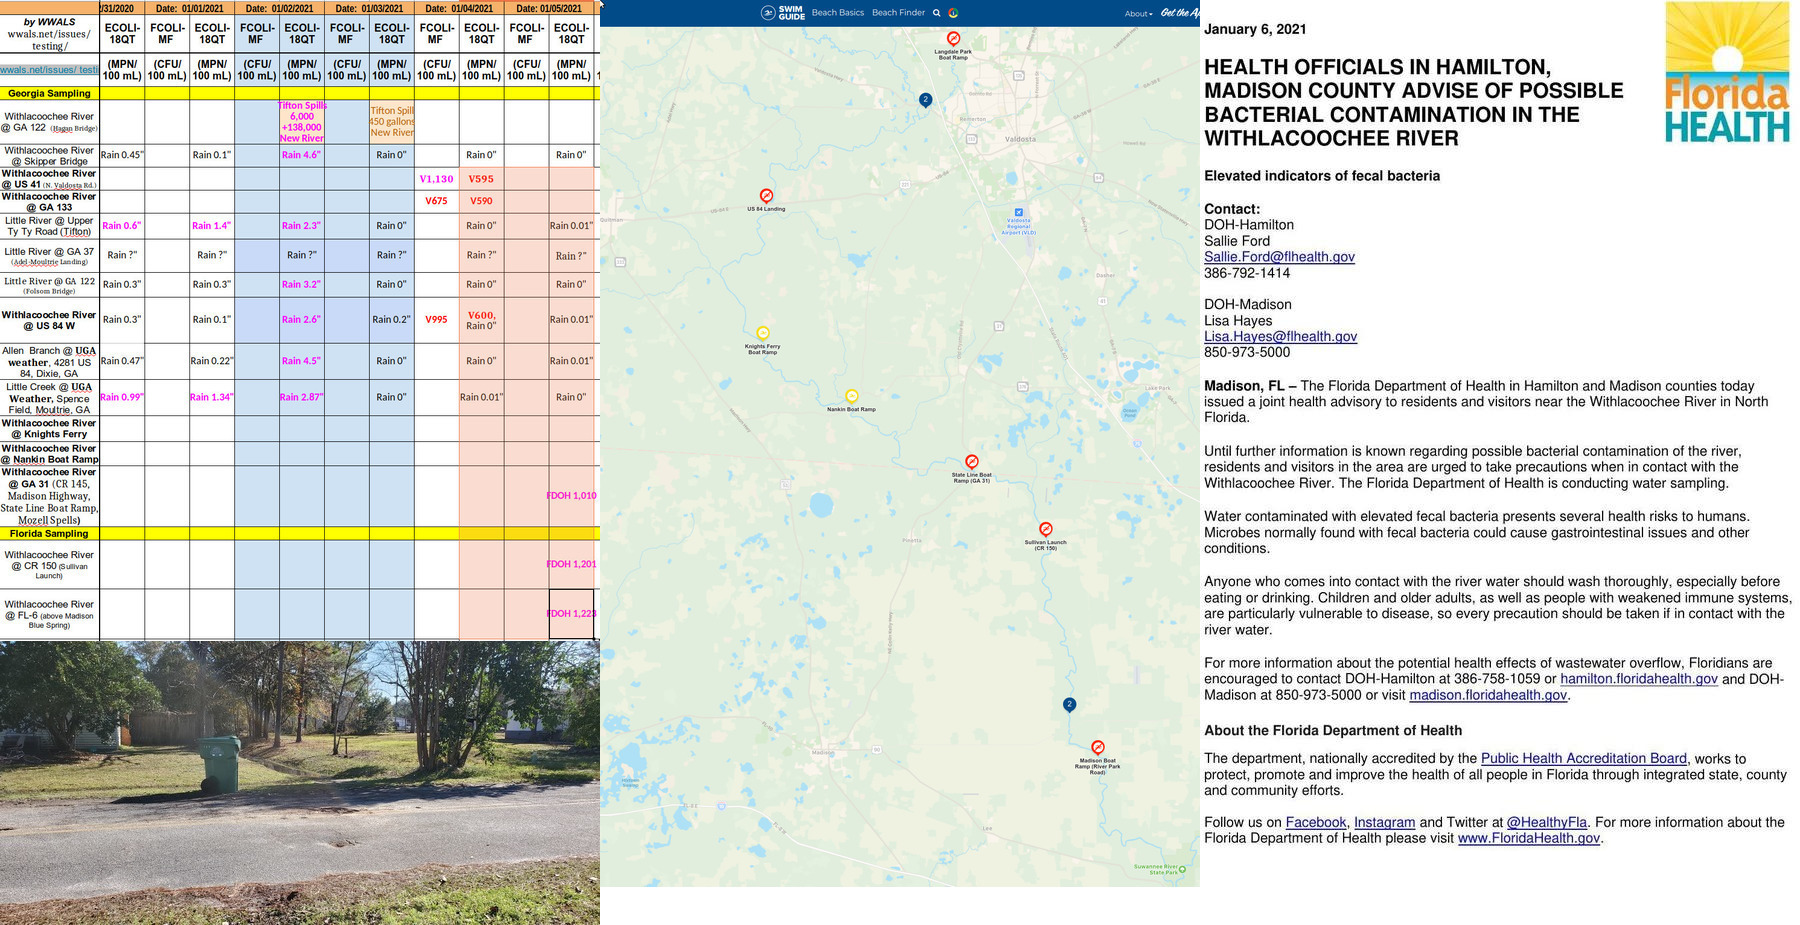Select the State Line Boat Ramp (GA 31) marker
1800x925 pixels.
click(972, 462)
